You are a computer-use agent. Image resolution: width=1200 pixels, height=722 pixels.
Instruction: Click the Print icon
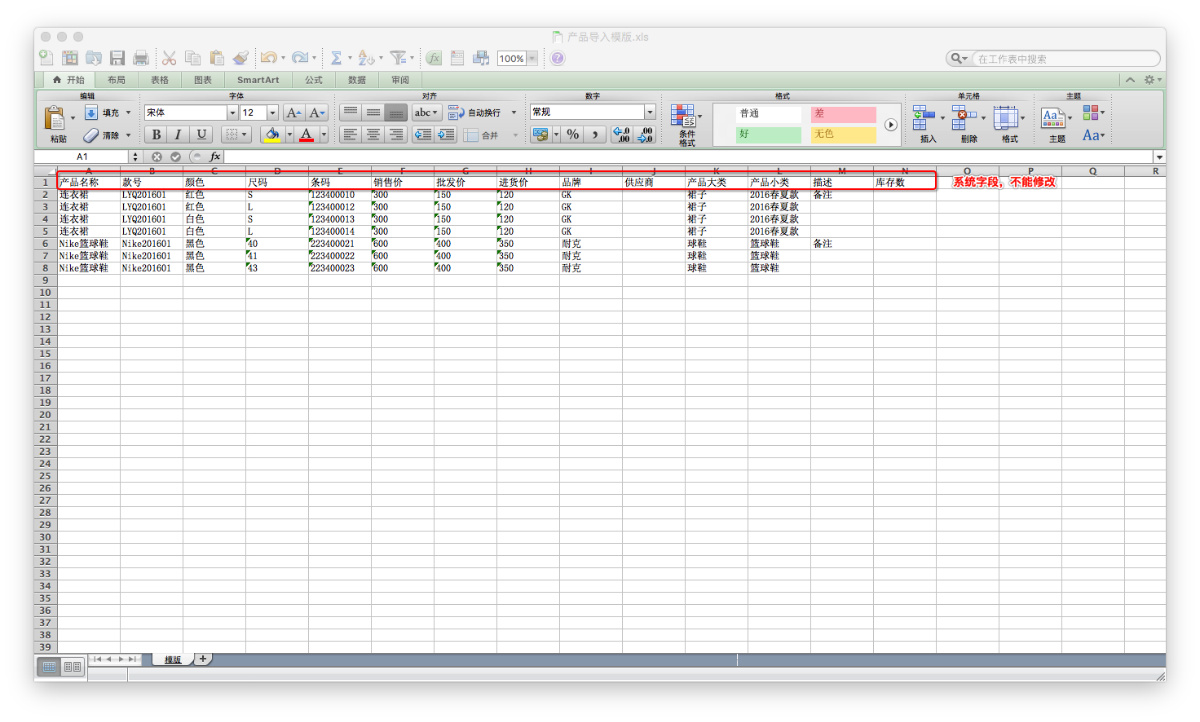[x=141, y=58]
